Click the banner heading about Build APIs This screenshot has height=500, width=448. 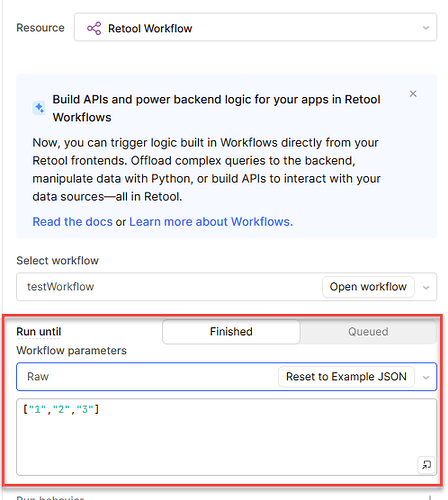pyautogui.click(x=216, y=108)
